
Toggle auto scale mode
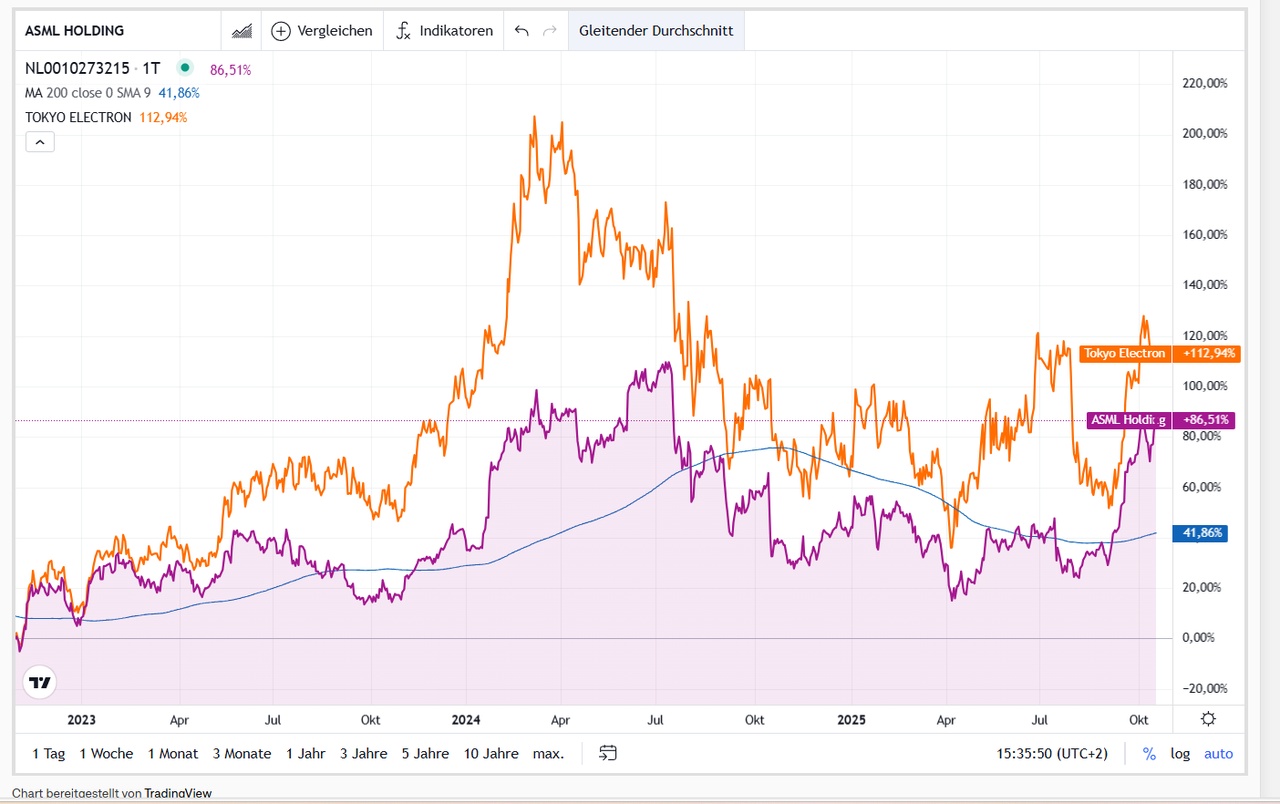1218,753
